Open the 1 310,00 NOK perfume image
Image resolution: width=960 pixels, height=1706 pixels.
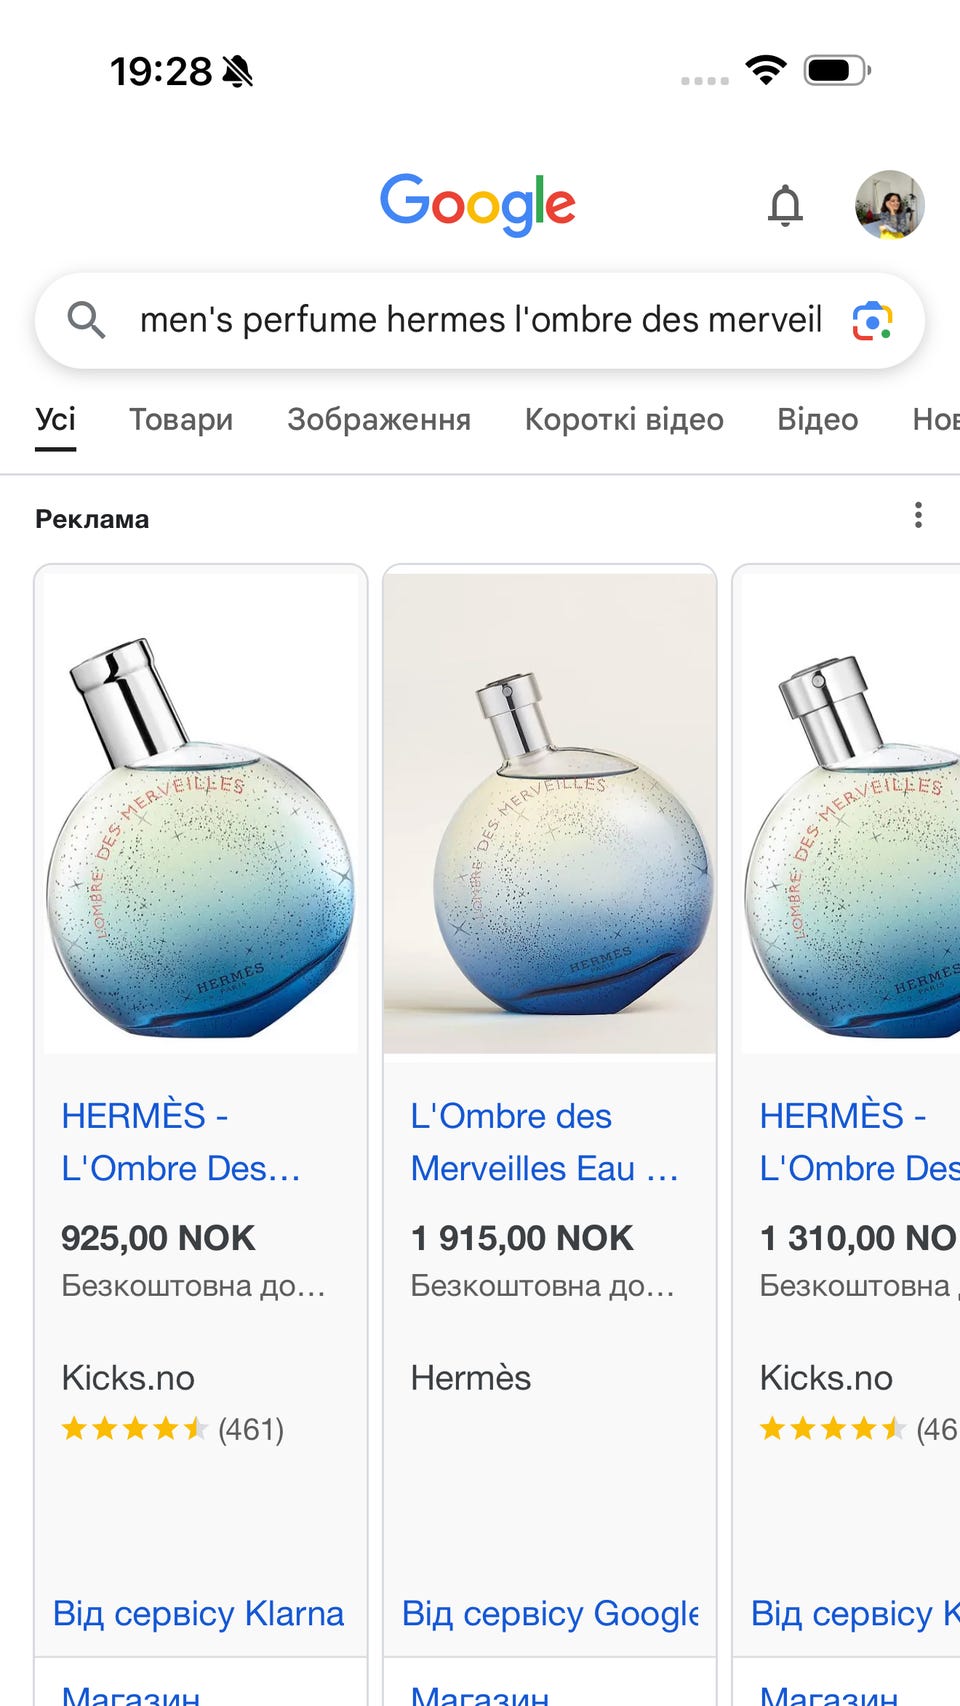click(x=850, y=810)
